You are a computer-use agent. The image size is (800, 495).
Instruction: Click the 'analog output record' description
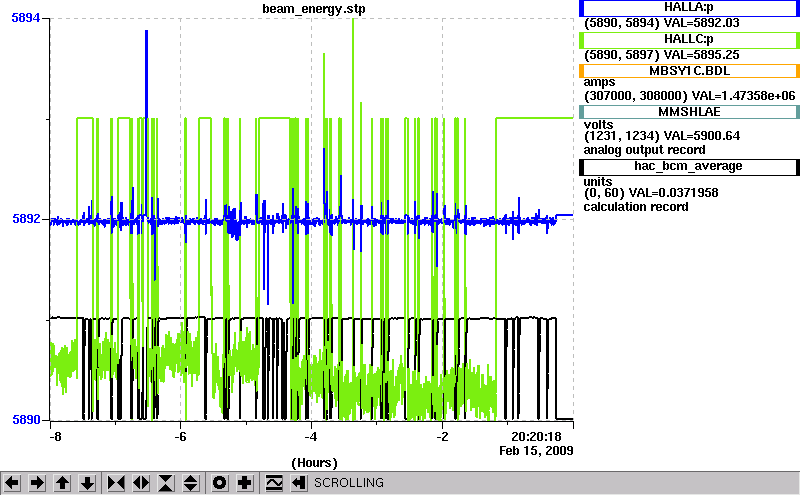point(644,150)
